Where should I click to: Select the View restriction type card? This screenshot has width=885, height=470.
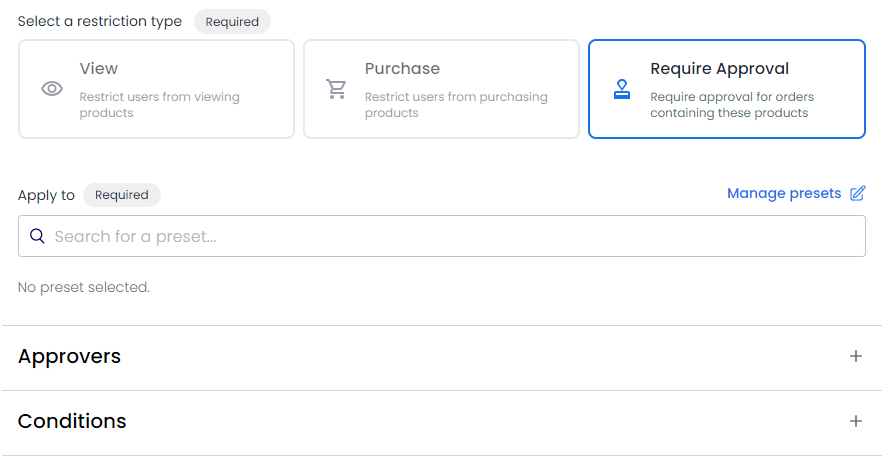(x=156, y=89)
